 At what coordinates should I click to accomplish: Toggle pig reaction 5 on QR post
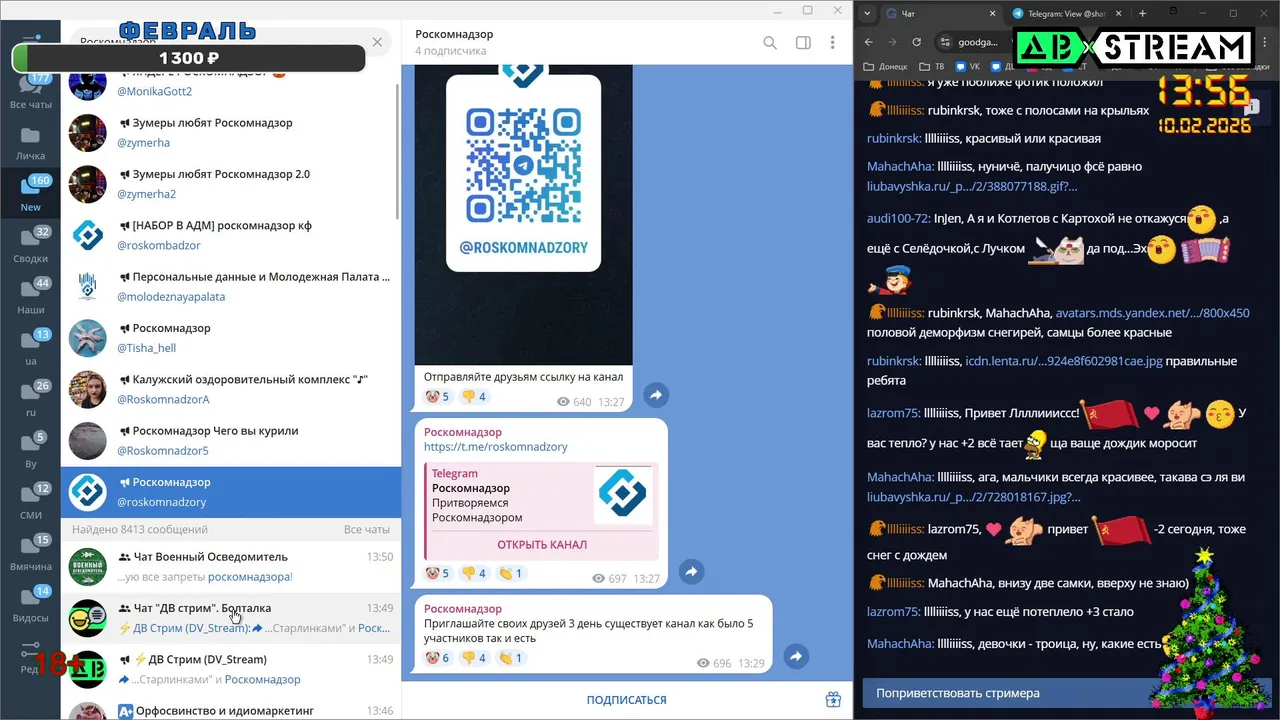pos(438,397)
